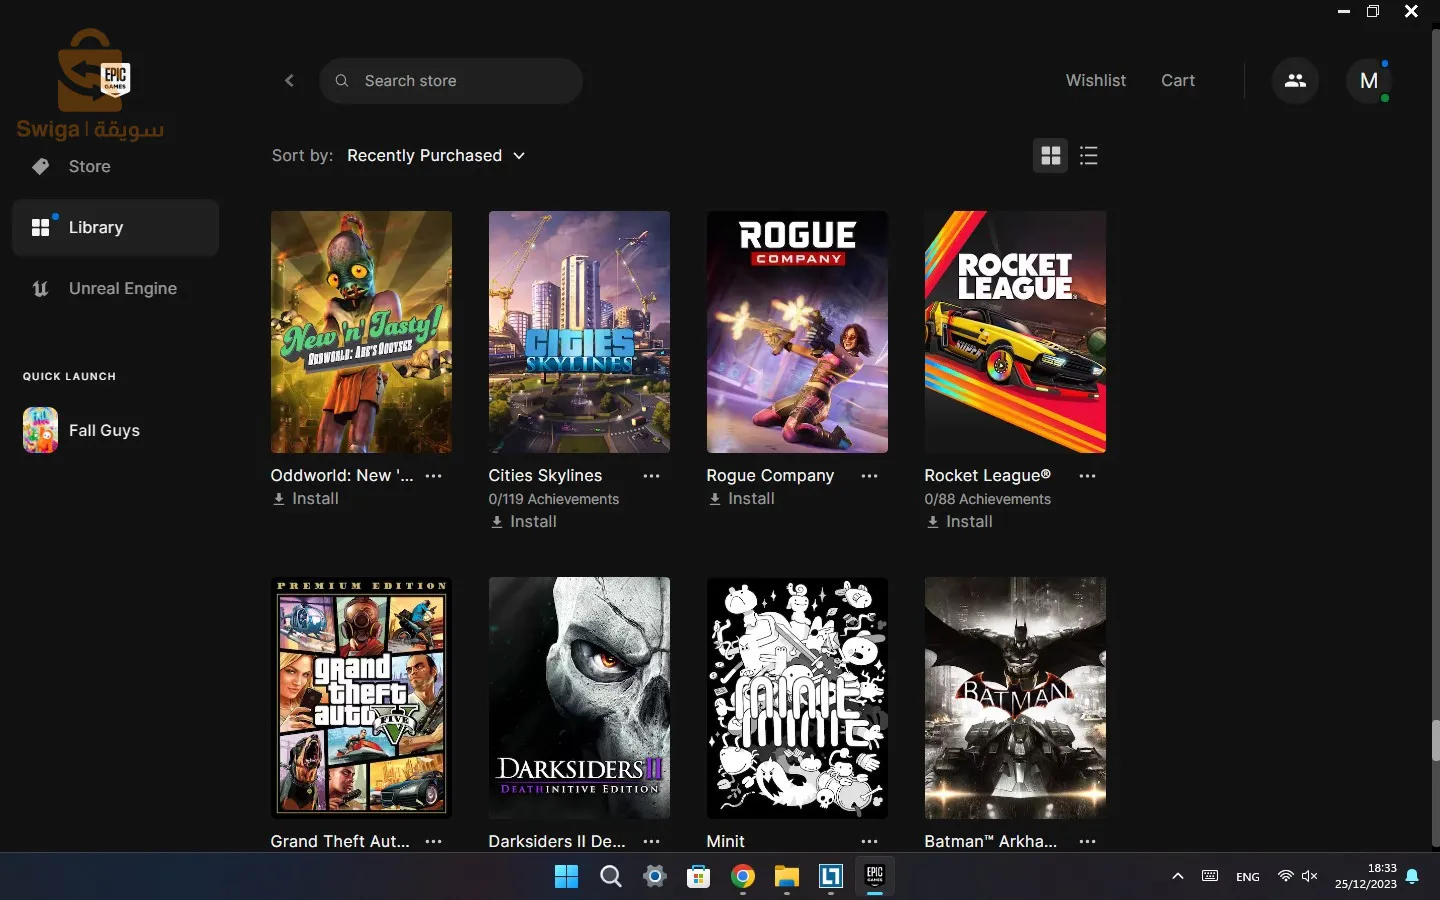Image resolution: width=1440 pixels, height=900 pixels.
Task: Open more options menu for Rogue Company
Action: pyautogui.click(x=869, y=476)
